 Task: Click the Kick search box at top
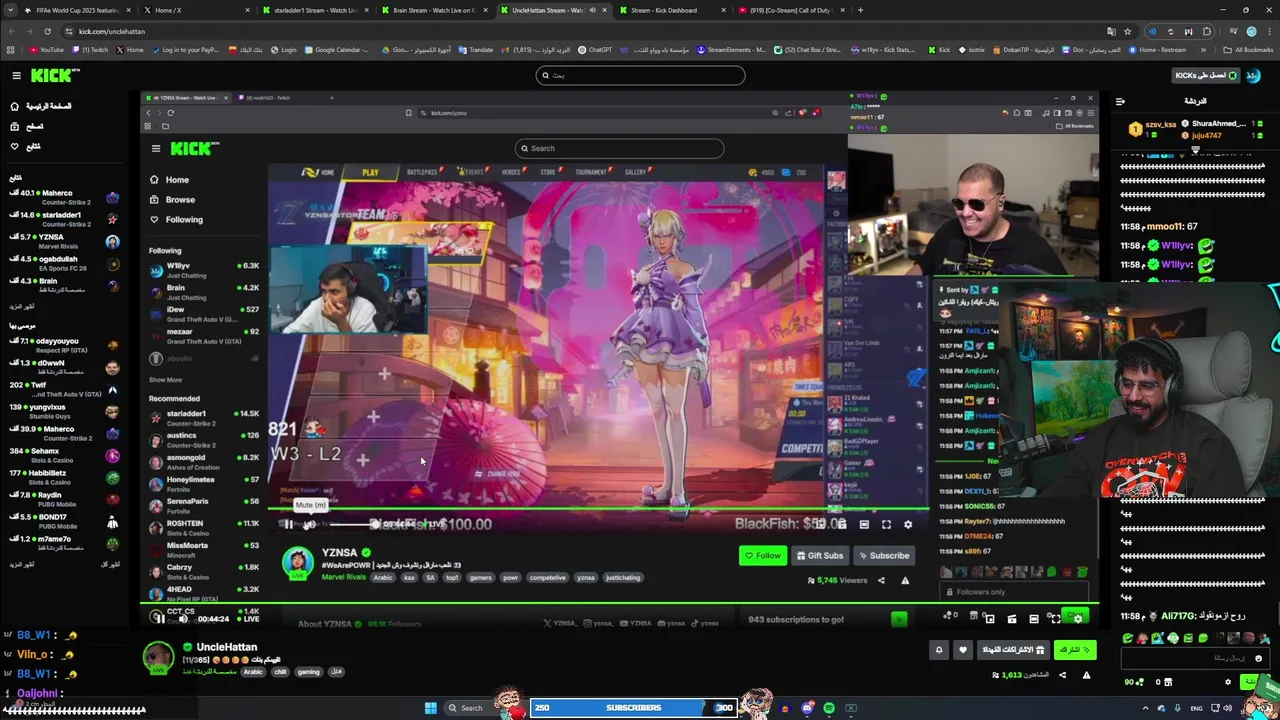tap(640, 75)
